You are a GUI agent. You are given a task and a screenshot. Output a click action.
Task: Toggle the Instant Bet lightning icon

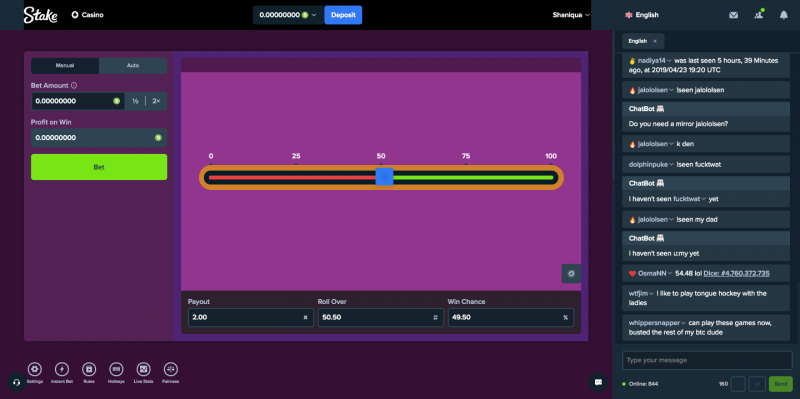click(x=62, y=369)
